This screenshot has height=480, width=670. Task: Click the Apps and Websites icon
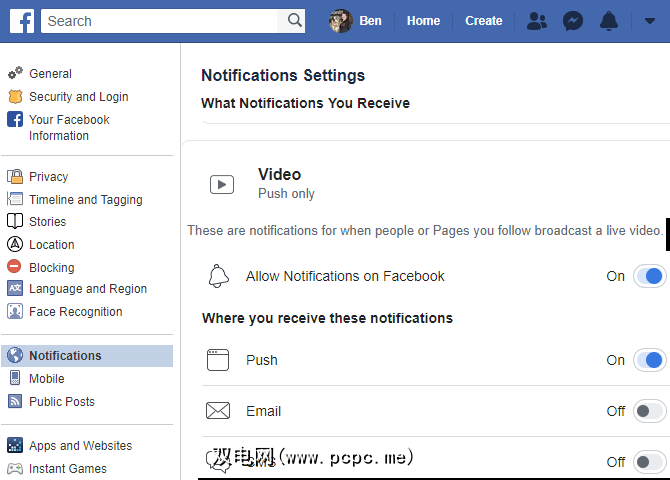[15, 445]
